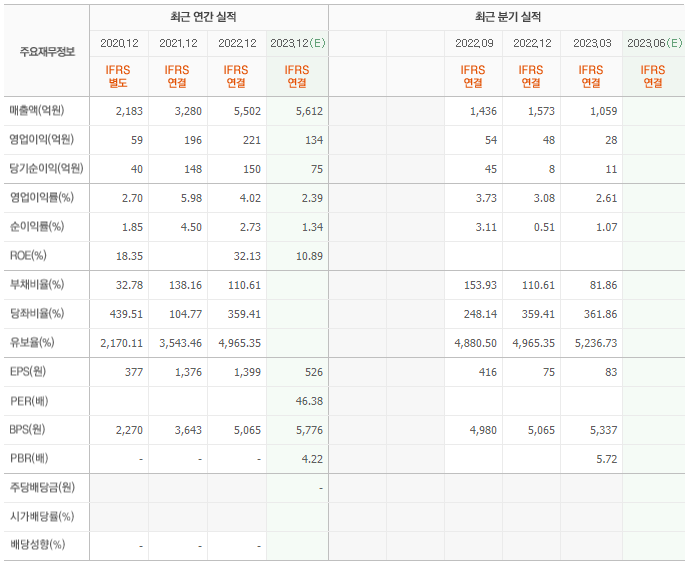Click the EPS(원) row label
689x563 pixels.
[28, 371]
